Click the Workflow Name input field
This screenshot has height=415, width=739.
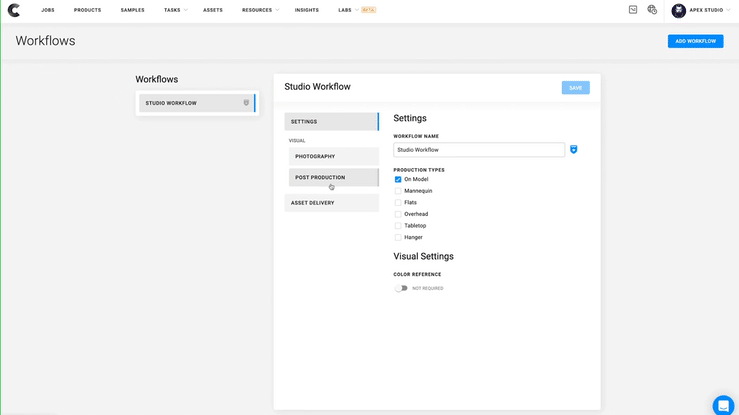(x=479, y=150)
